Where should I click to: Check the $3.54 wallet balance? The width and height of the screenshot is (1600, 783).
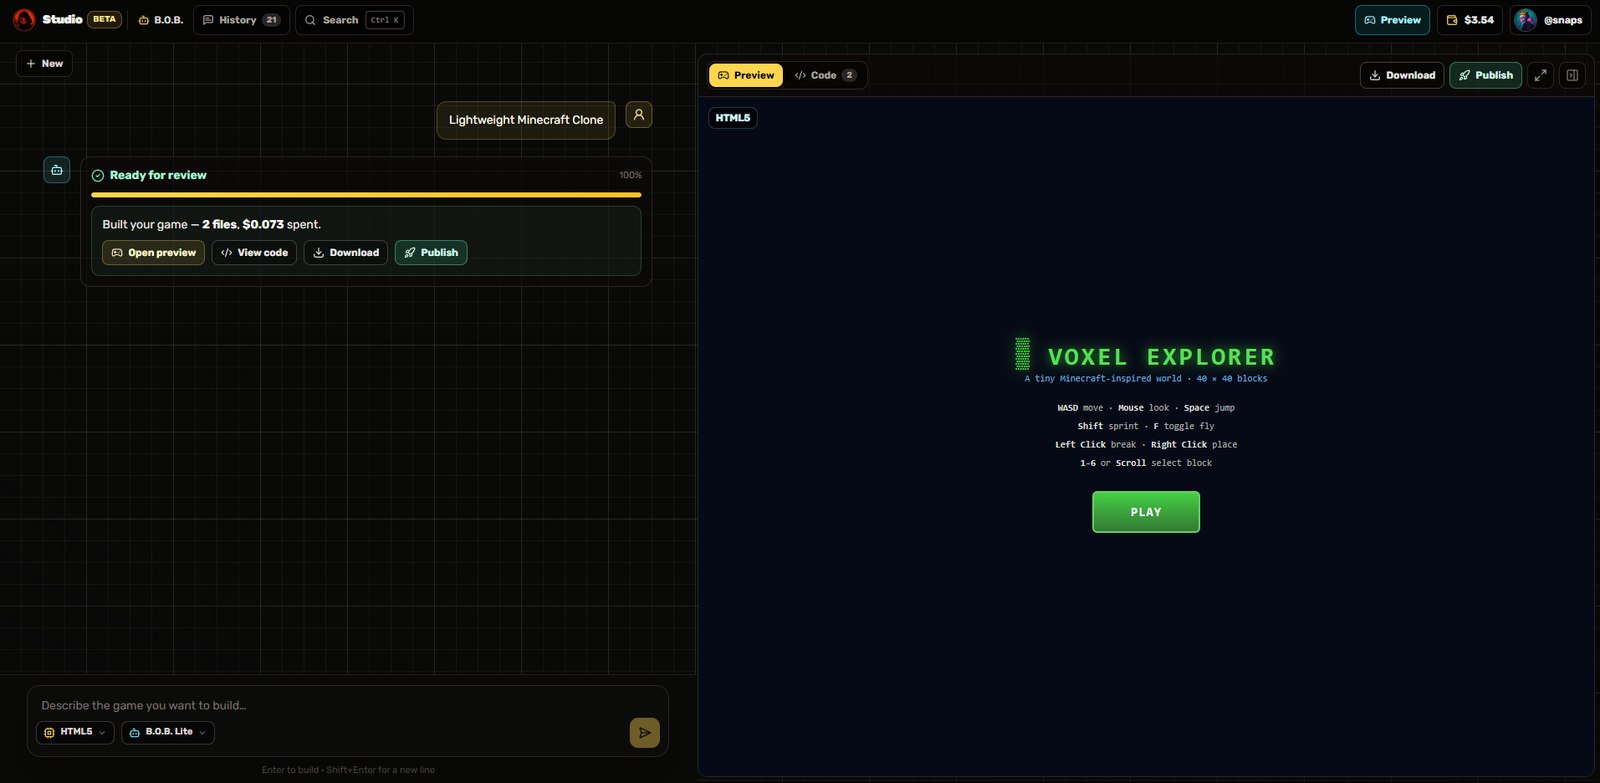point(1470,20)
